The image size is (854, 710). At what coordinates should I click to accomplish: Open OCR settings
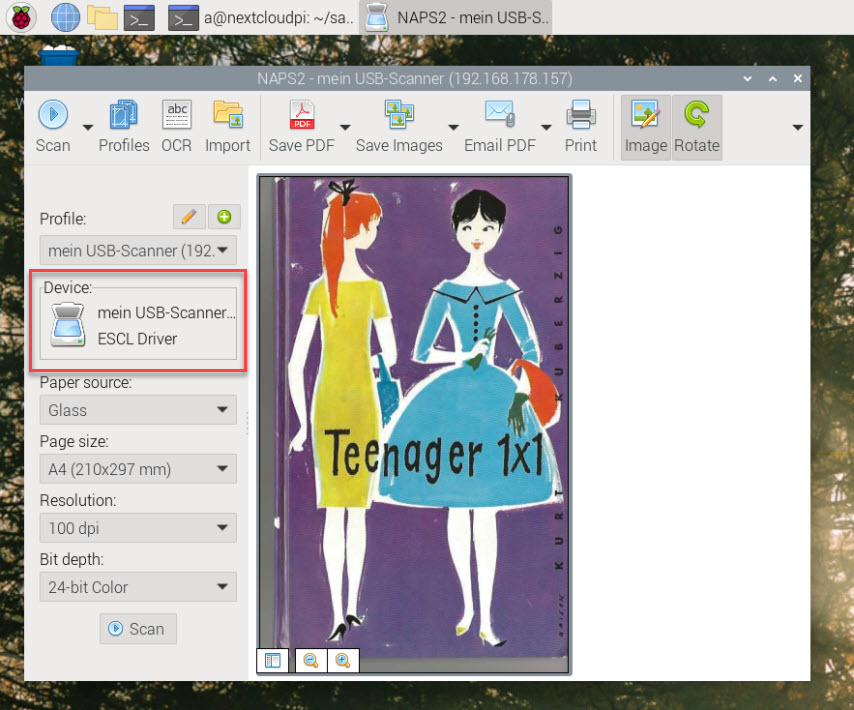(176, 127)
